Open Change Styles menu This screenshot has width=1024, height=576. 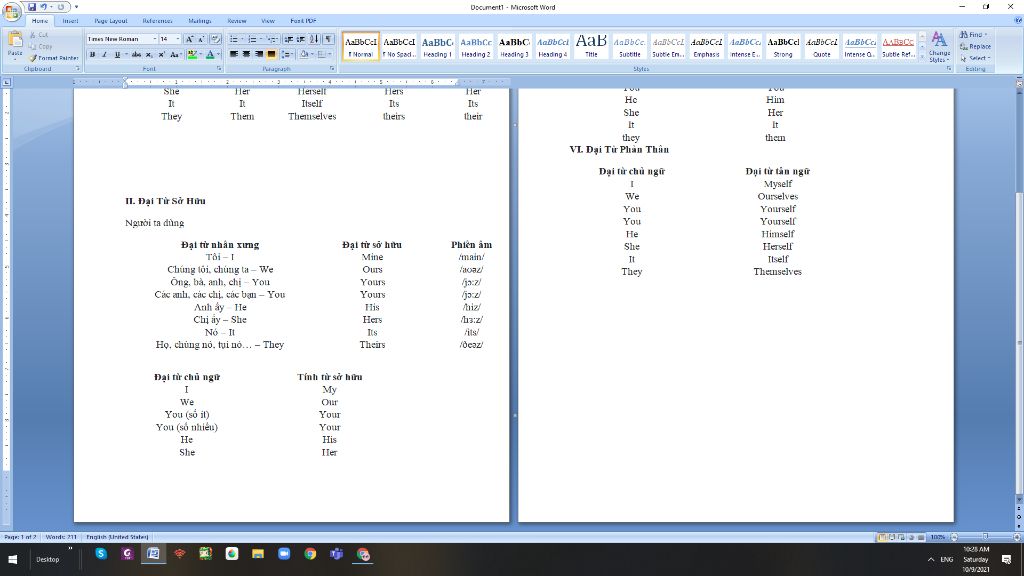click(939, 46)
